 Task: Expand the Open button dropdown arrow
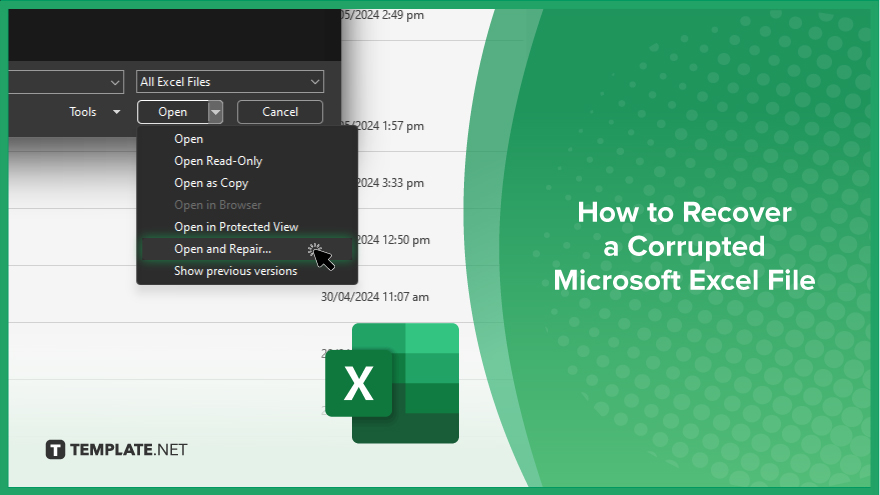pyautogui.click(x=216, y=112)
